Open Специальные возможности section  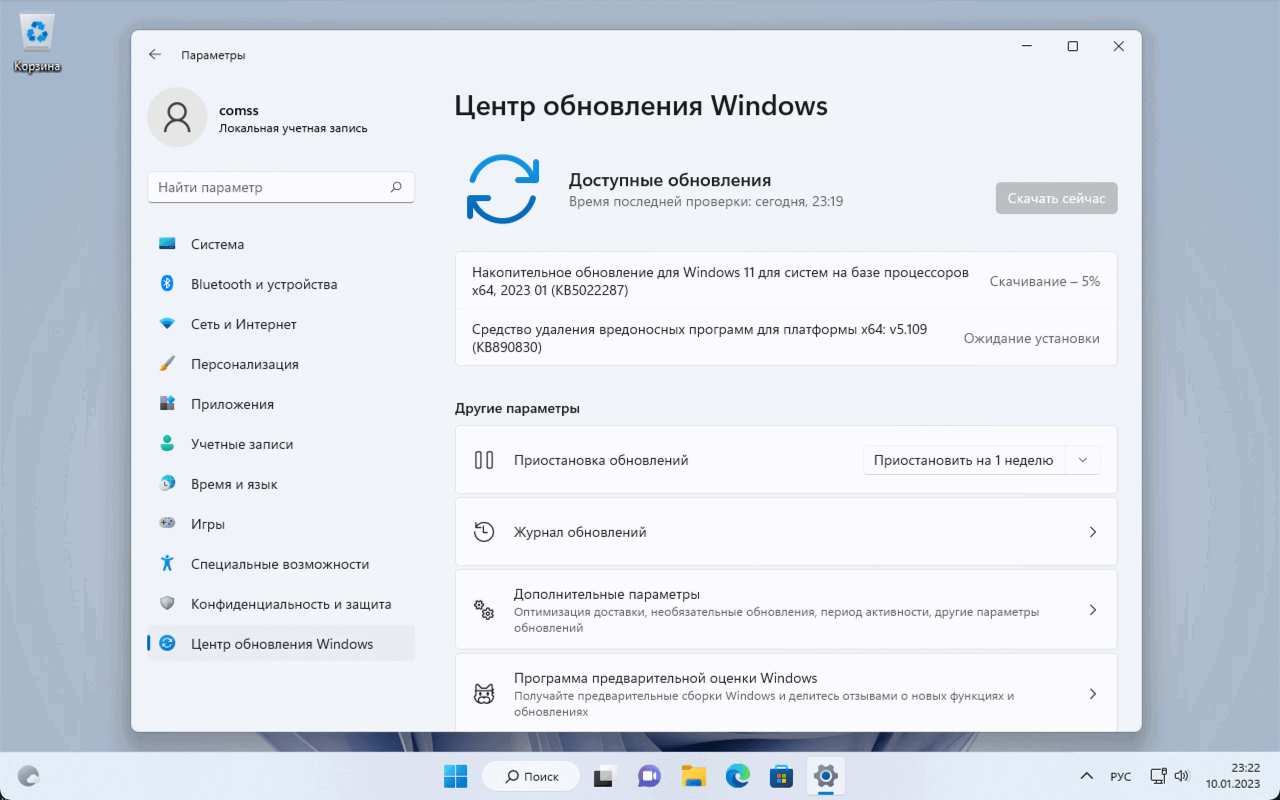click(281, 564)
